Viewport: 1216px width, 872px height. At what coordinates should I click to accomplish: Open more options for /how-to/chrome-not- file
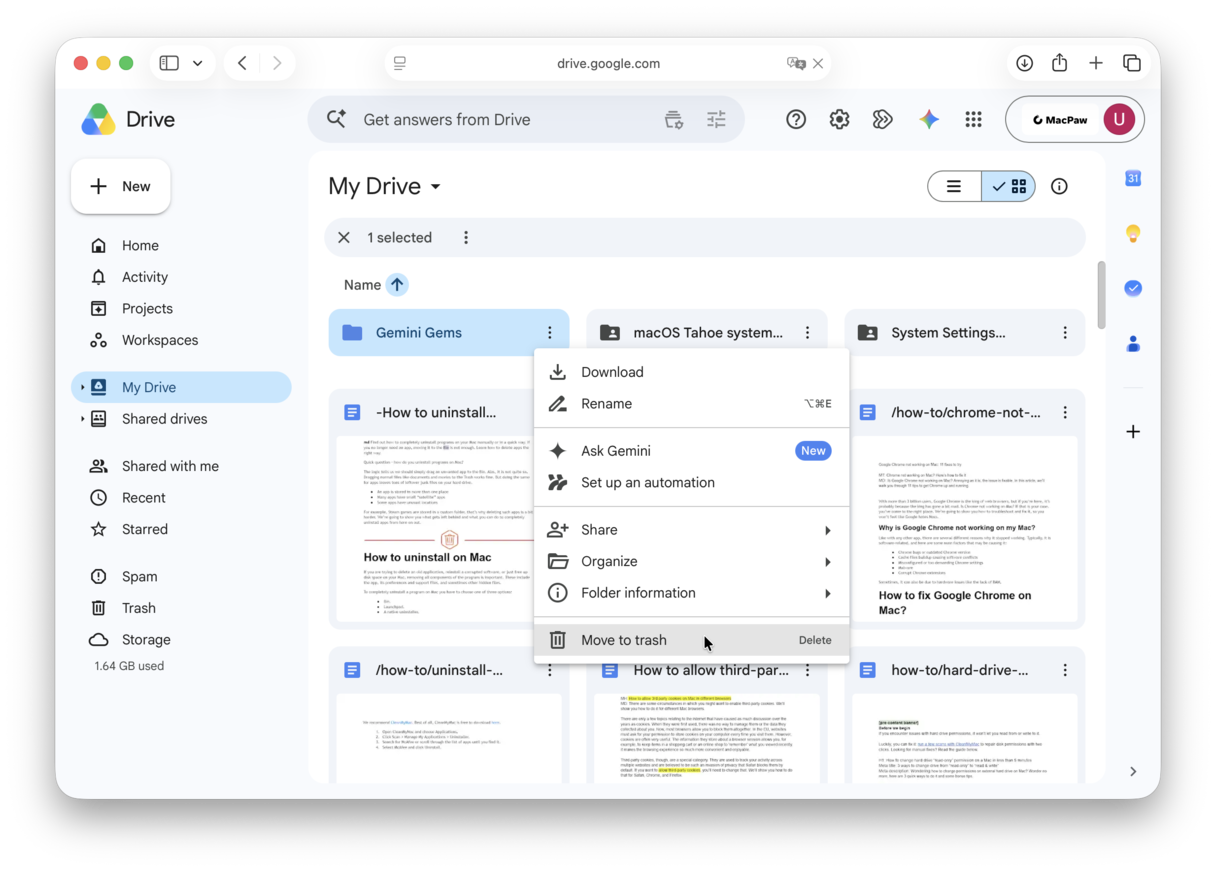click(x=1065, y=412)
